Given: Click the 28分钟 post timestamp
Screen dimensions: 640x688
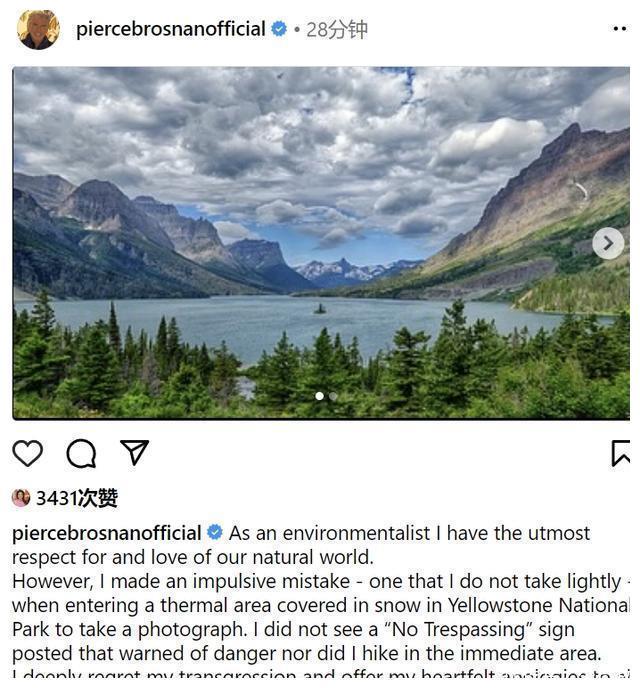Looking at the screenshot, I should pos(337,30).
